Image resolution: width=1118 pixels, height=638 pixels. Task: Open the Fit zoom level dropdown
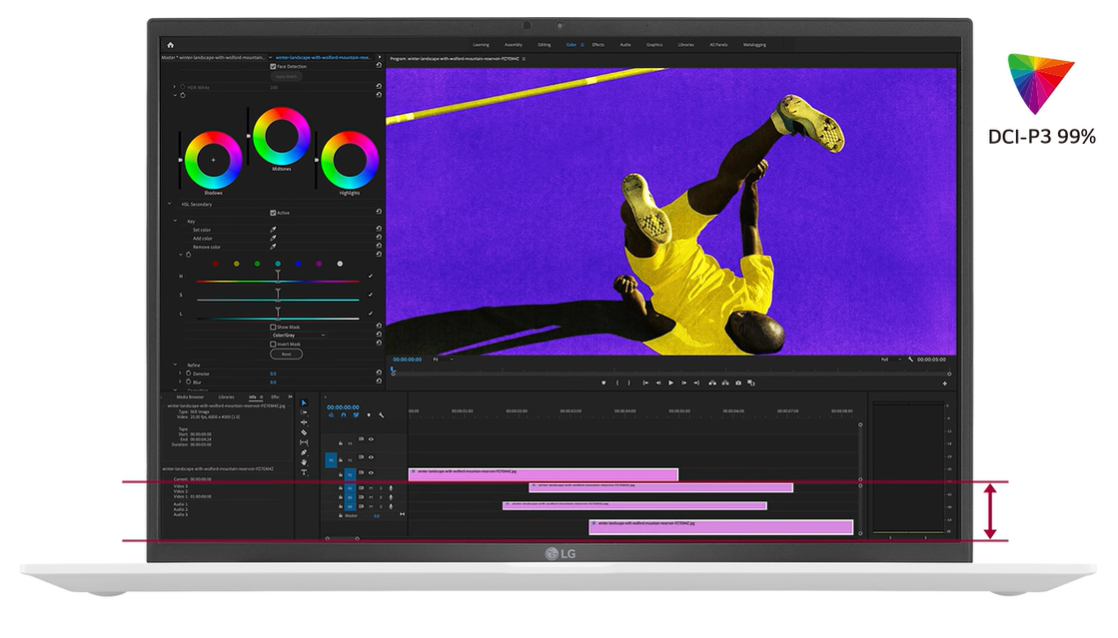point(443,359)
